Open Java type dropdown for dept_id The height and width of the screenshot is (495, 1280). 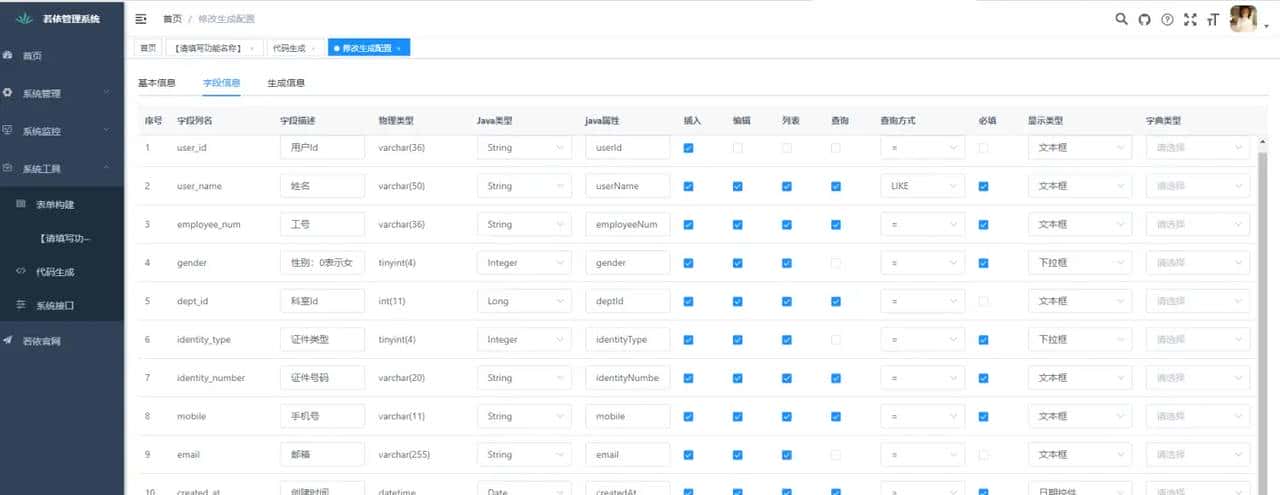(x=524, y=301)
